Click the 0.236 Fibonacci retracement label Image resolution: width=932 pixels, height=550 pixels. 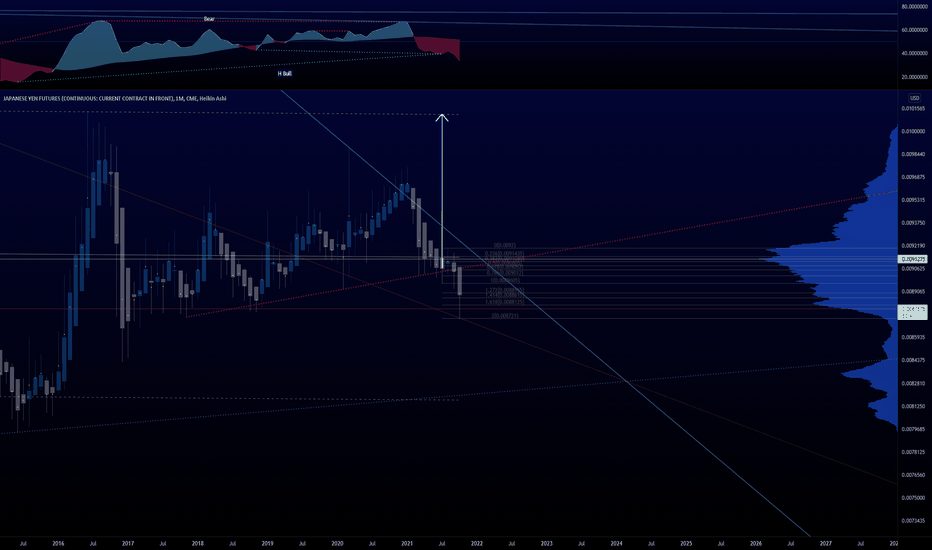coord(505,253)
